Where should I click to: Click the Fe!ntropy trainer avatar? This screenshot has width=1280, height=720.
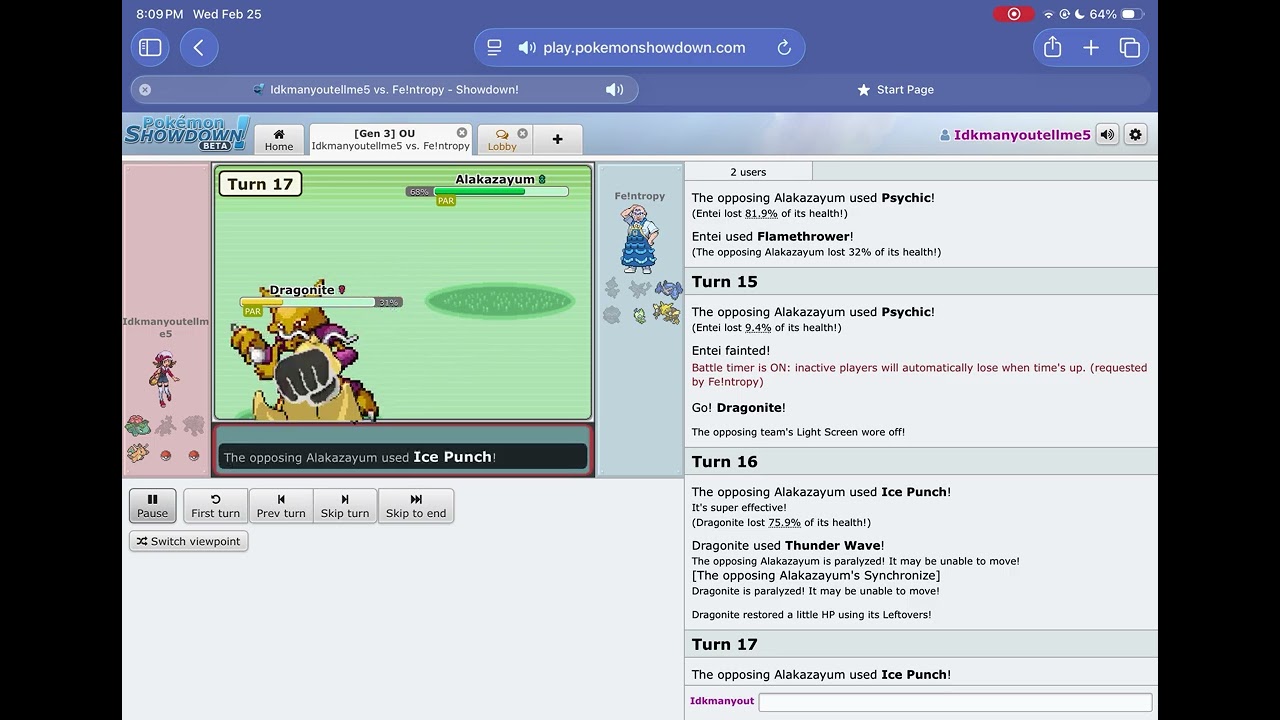tap(639, 239)
